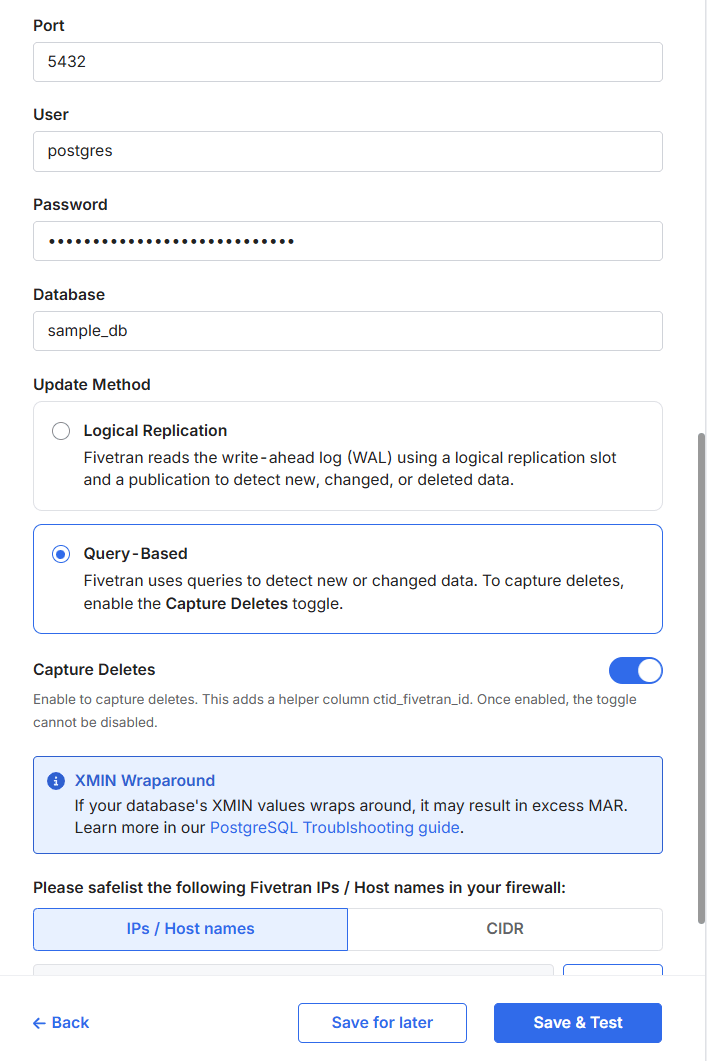Image resolution: width=707 pixels, height=1061 pixels.
Task: Click into the Port field
Action: [347, 62]
